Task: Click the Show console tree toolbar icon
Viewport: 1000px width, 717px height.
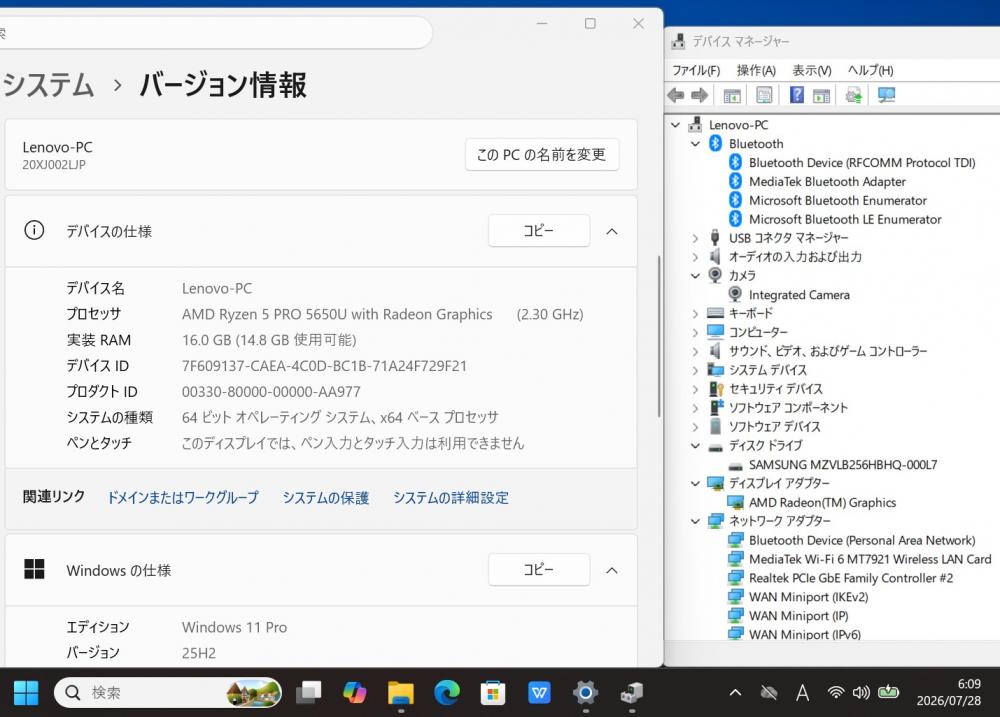Action: click(x=732, y=96)
